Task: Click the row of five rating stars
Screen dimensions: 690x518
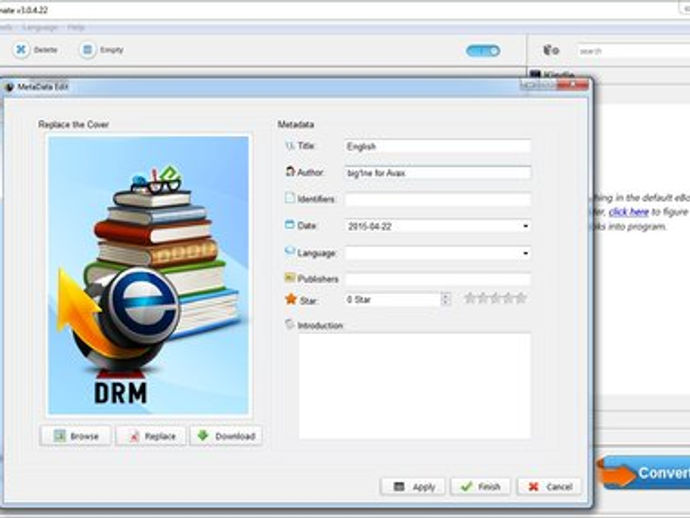Action: click(495, 298)
